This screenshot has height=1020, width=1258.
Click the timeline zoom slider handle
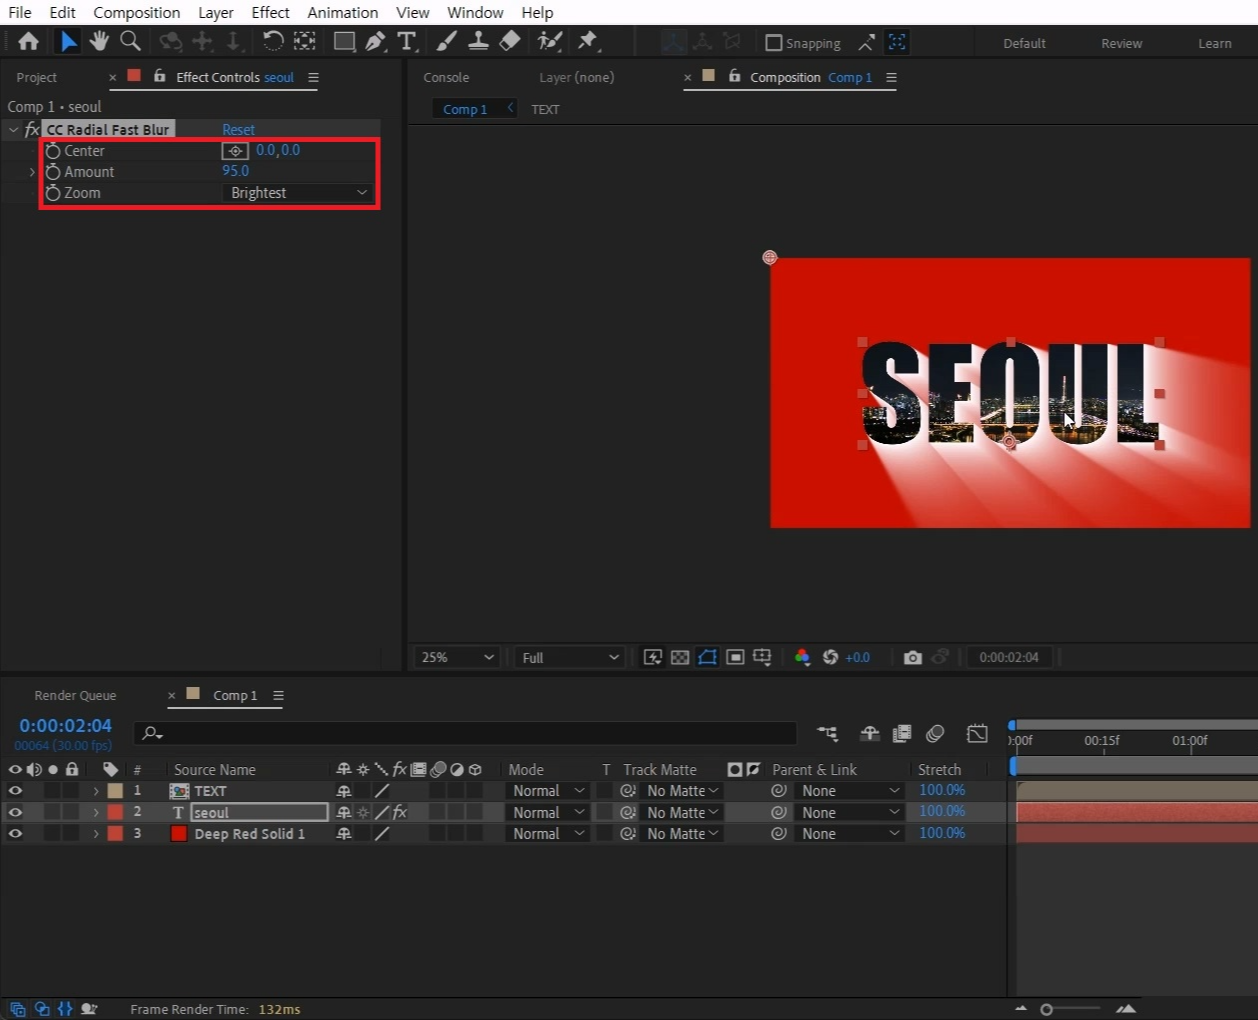pyautogui.click(x=1046, y=1009)
